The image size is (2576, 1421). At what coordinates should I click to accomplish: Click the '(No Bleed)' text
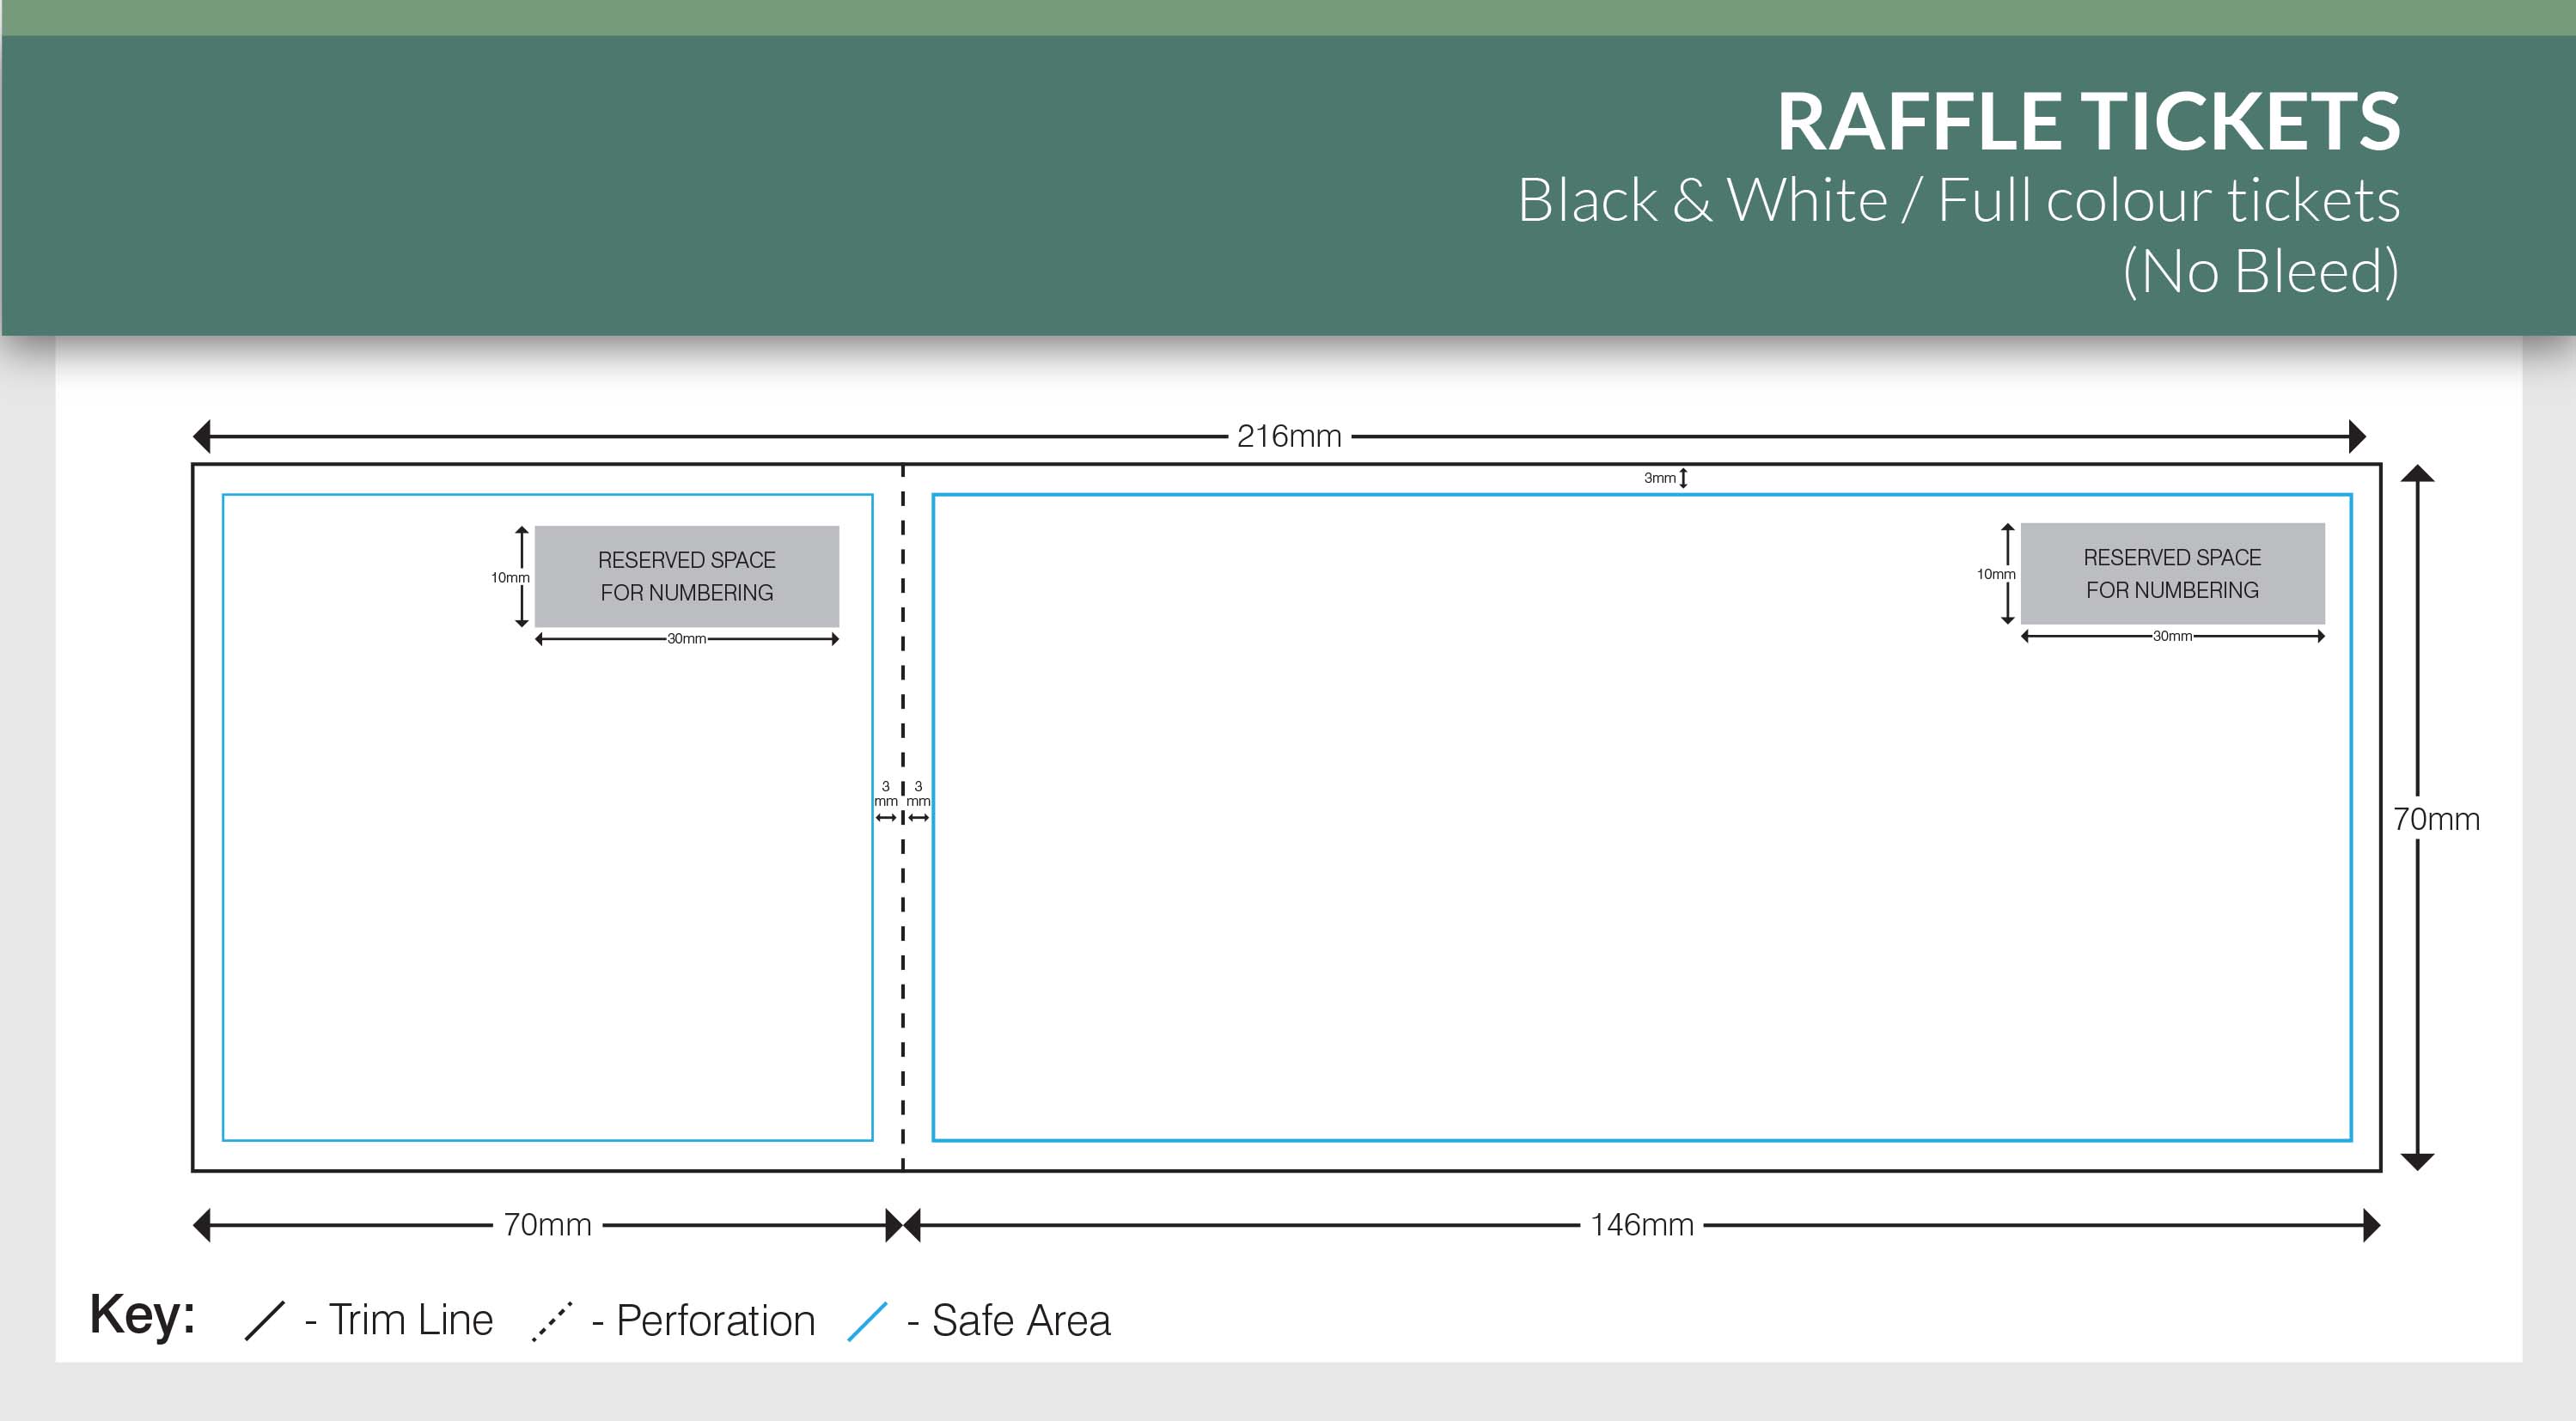tap(2261, 271)
